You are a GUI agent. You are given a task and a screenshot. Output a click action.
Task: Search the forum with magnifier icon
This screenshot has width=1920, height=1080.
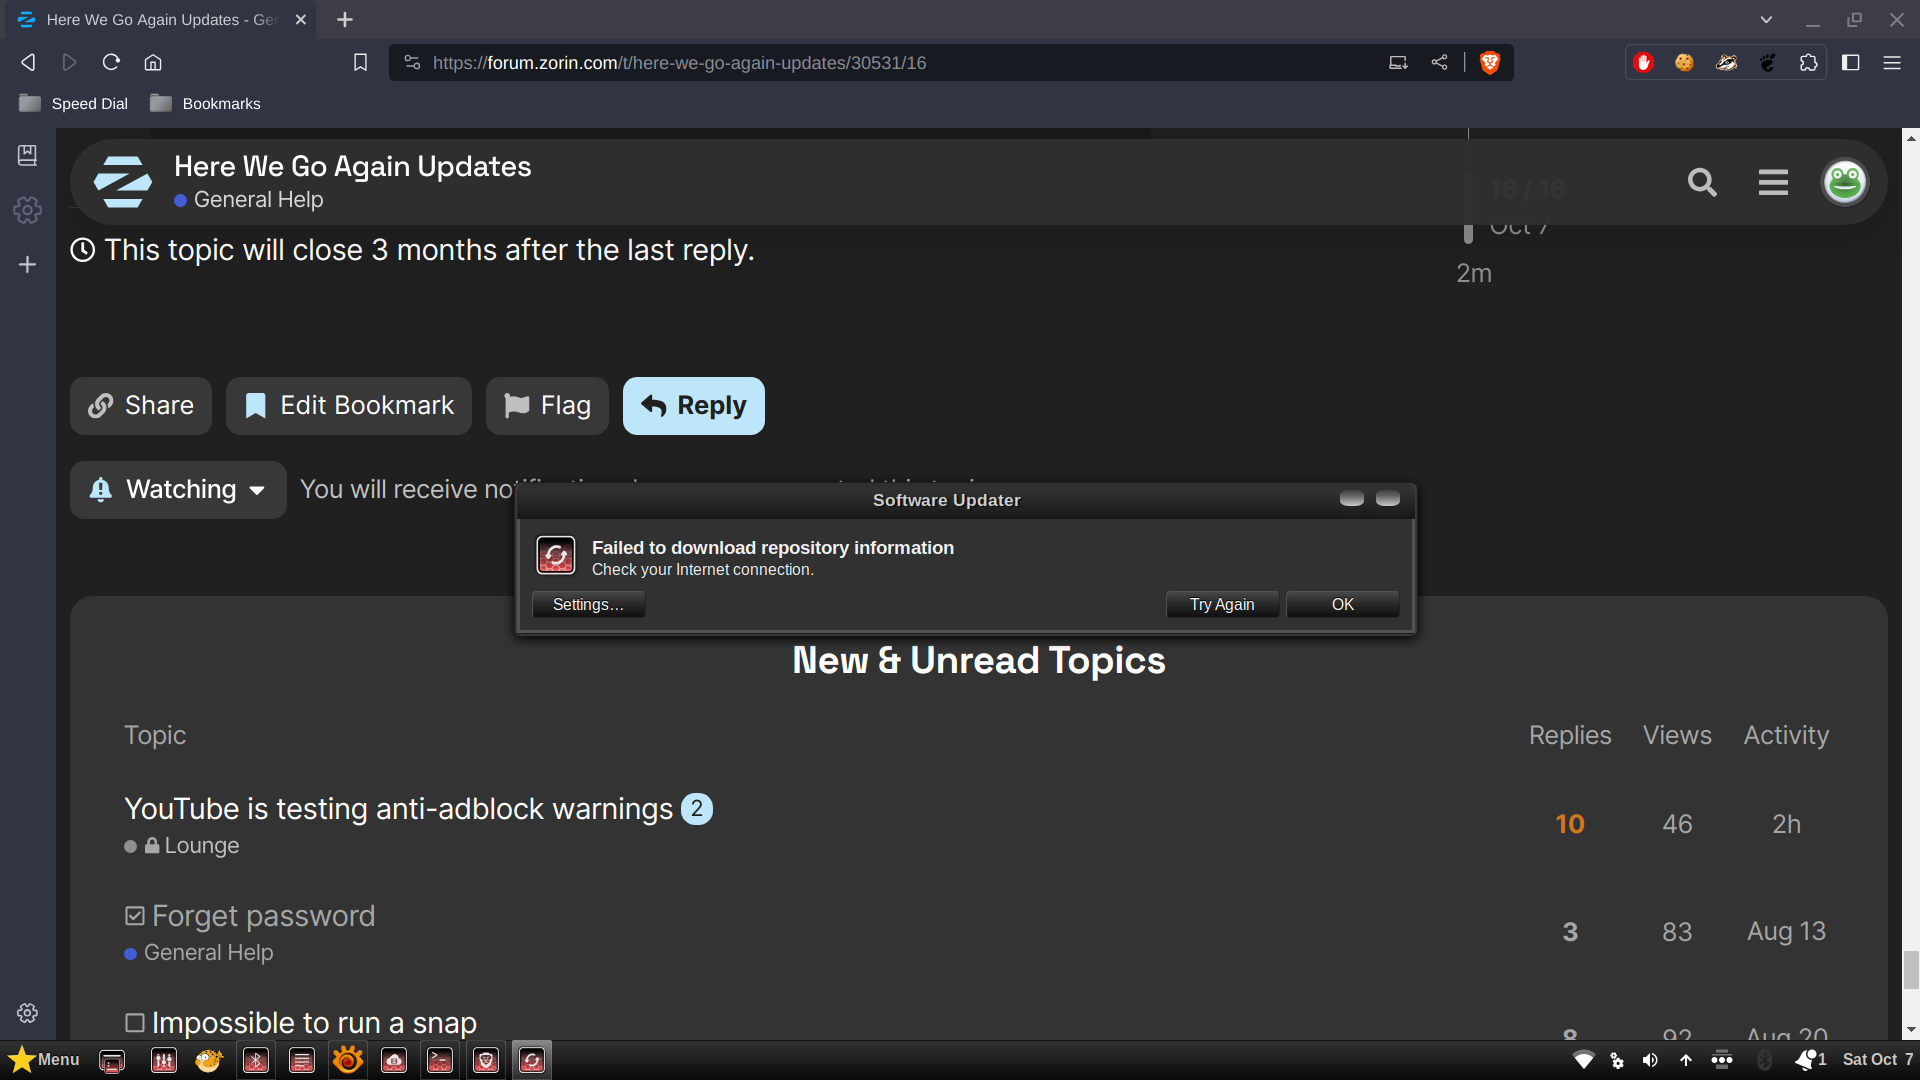(1702, 182)
